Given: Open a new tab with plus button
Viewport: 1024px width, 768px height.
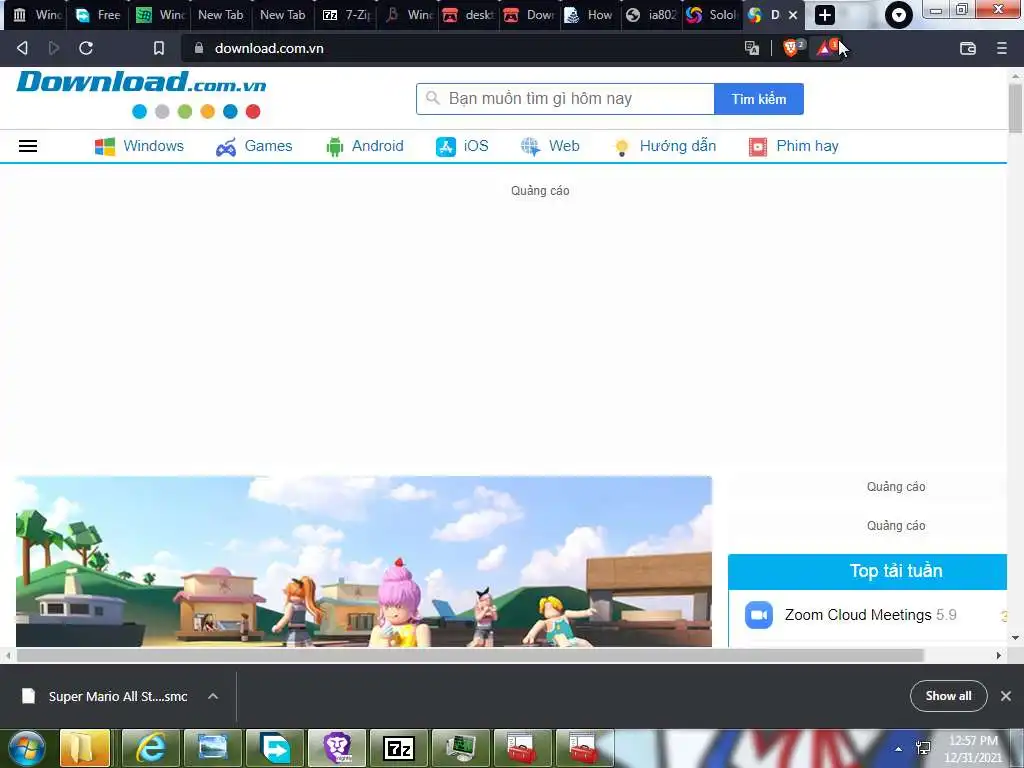Looking at the screenshot, I should (825, 15).
